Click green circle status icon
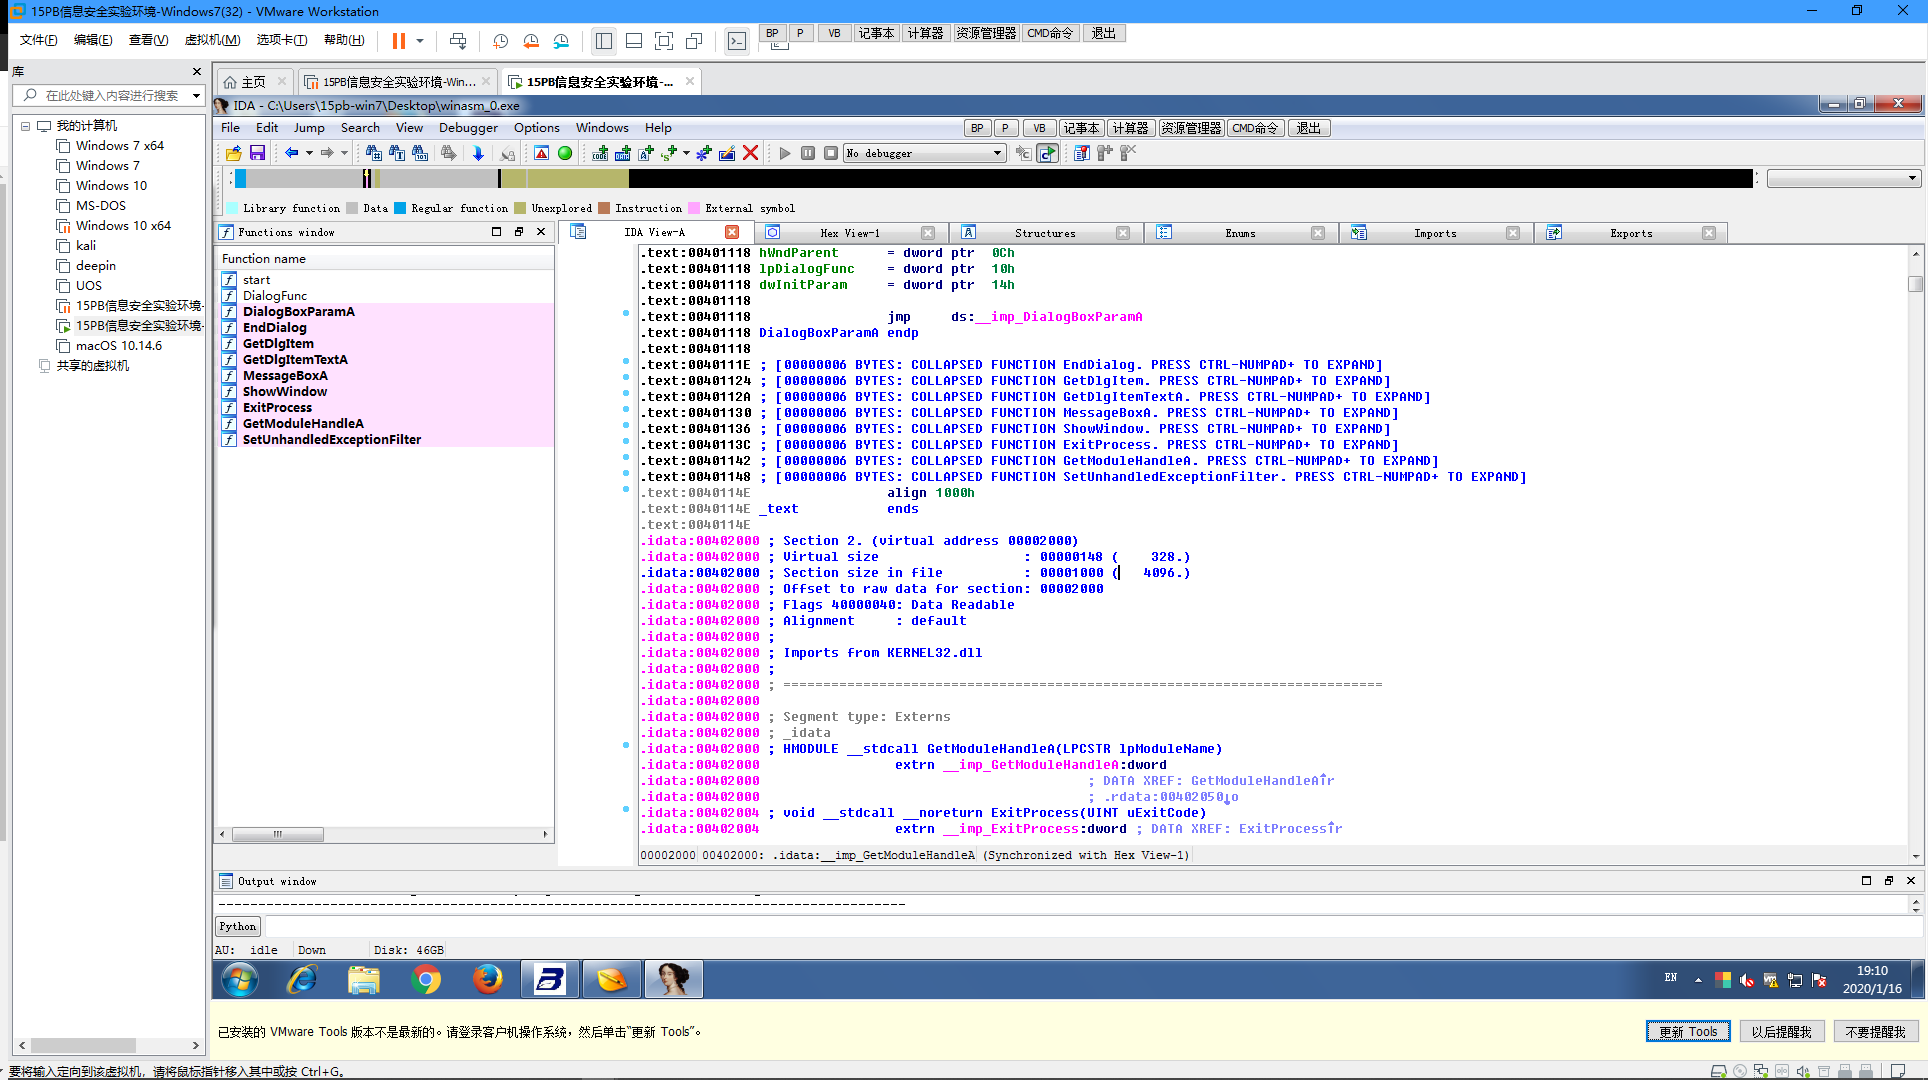Viewport: 1928px width, 1080px height. [x=565, y=153]
